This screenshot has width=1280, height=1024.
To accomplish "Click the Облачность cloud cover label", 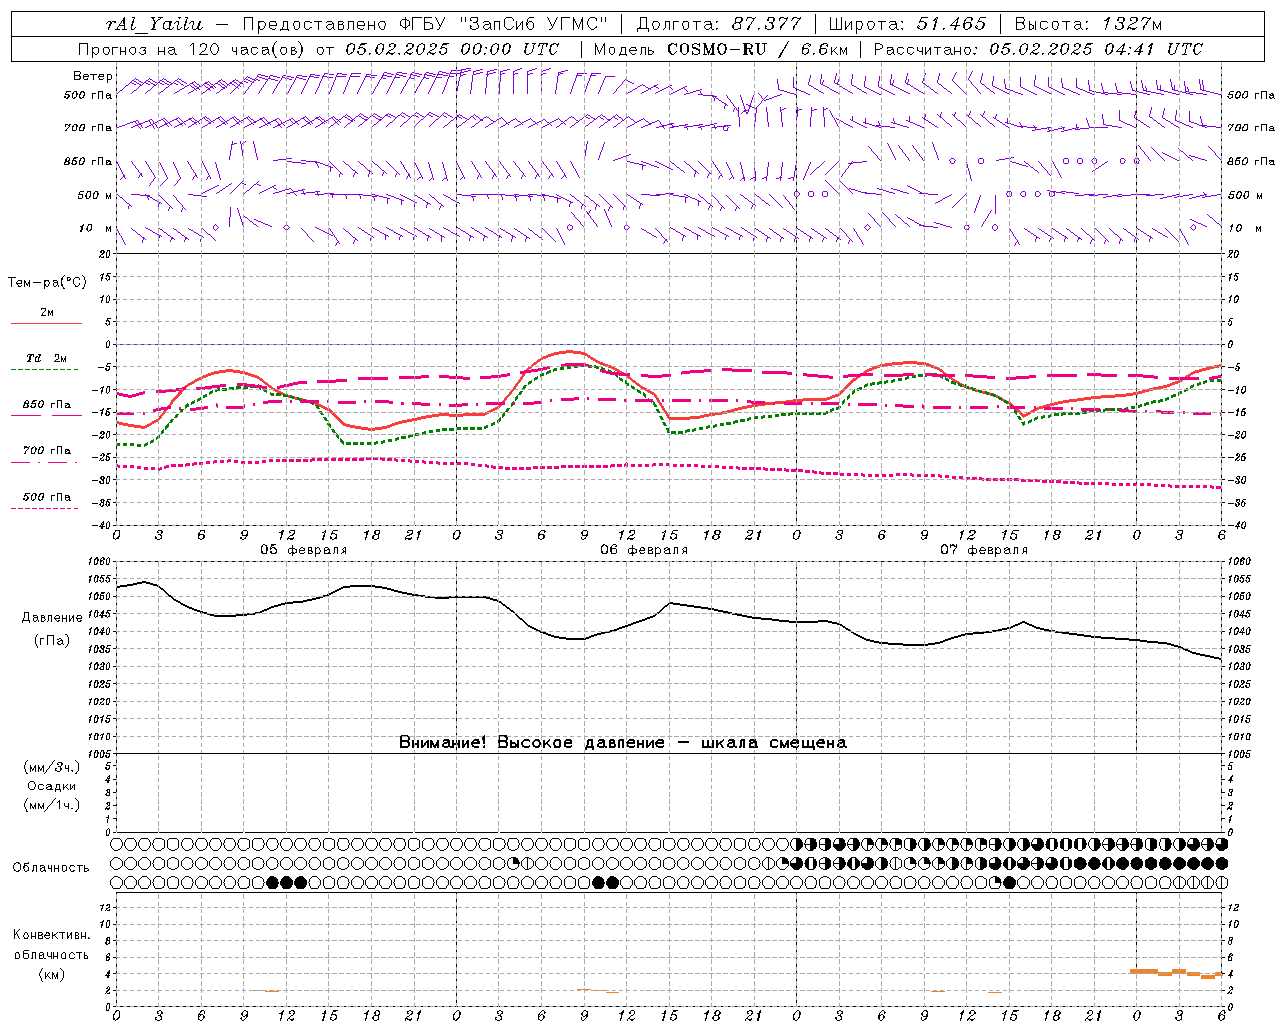I will pos(51,868).
